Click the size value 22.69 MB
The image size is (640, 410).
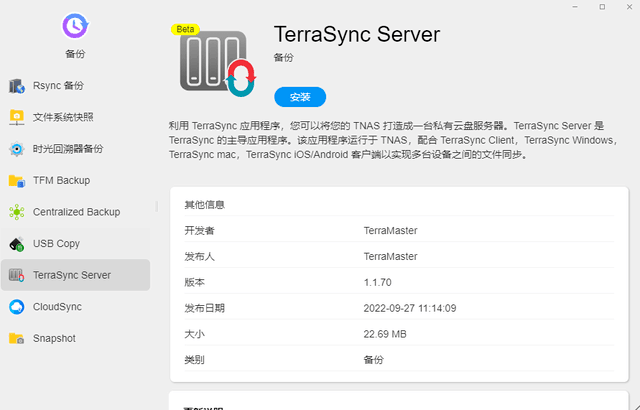click(x=385, y=334)
